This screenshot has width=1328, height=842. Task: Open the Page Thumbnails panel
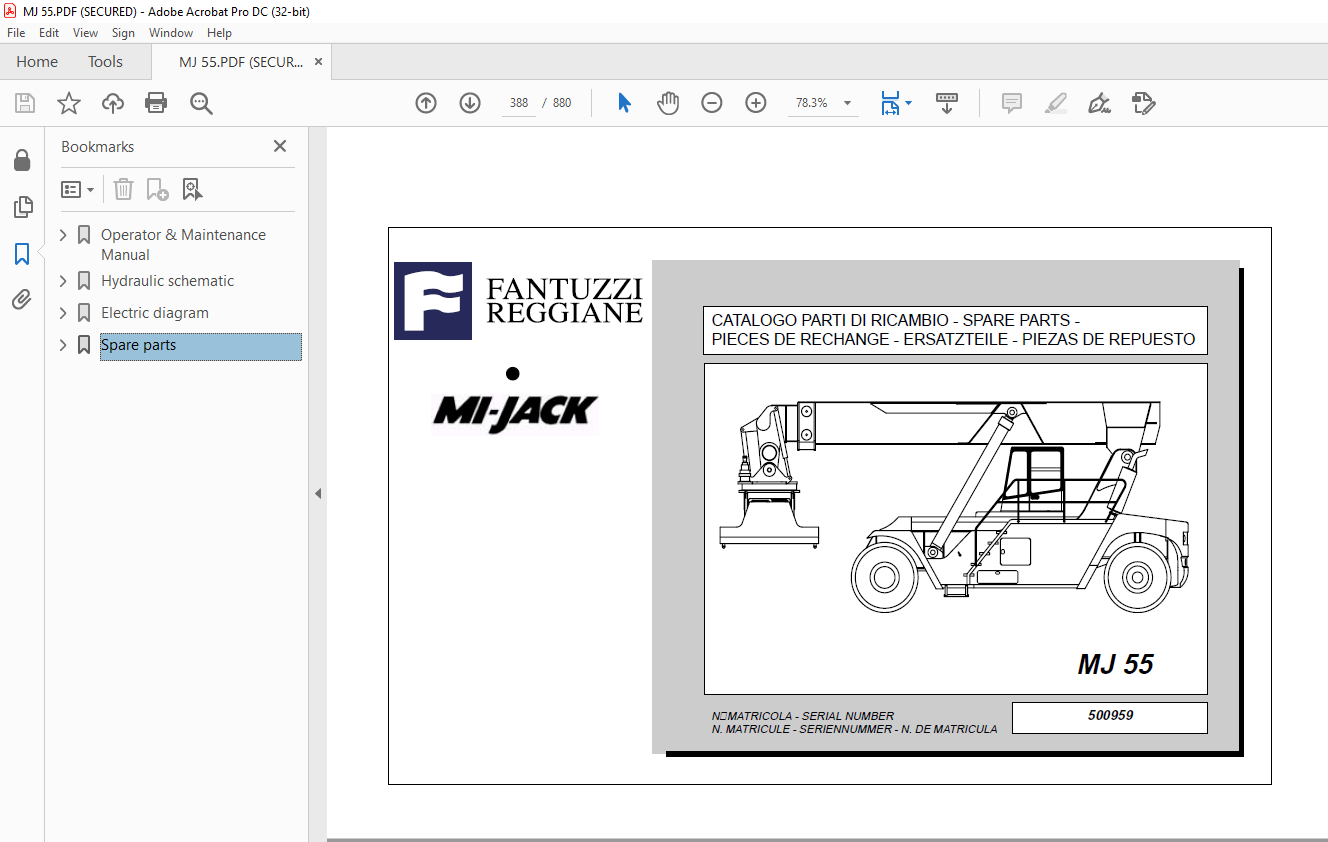point(22,207)
